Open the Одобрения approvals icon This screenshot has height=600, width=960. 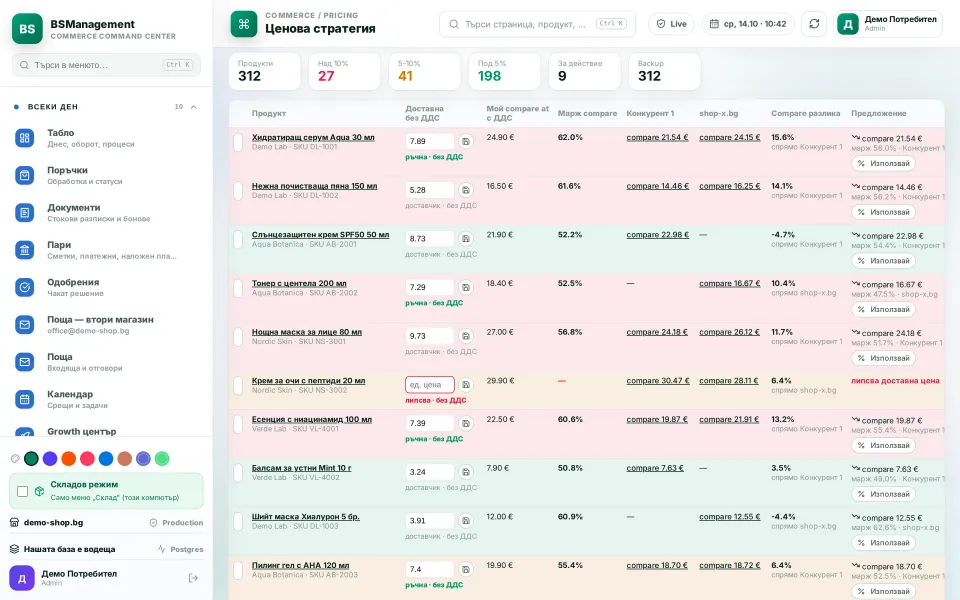pyautogui.click(x=24, y=287)
